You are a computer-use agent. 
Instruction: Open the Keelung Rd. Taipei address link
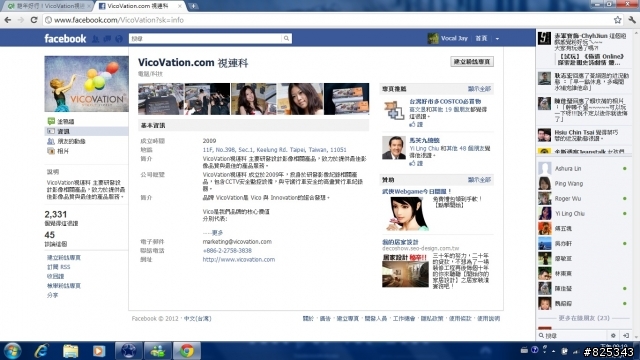click(x=274, y=150)
